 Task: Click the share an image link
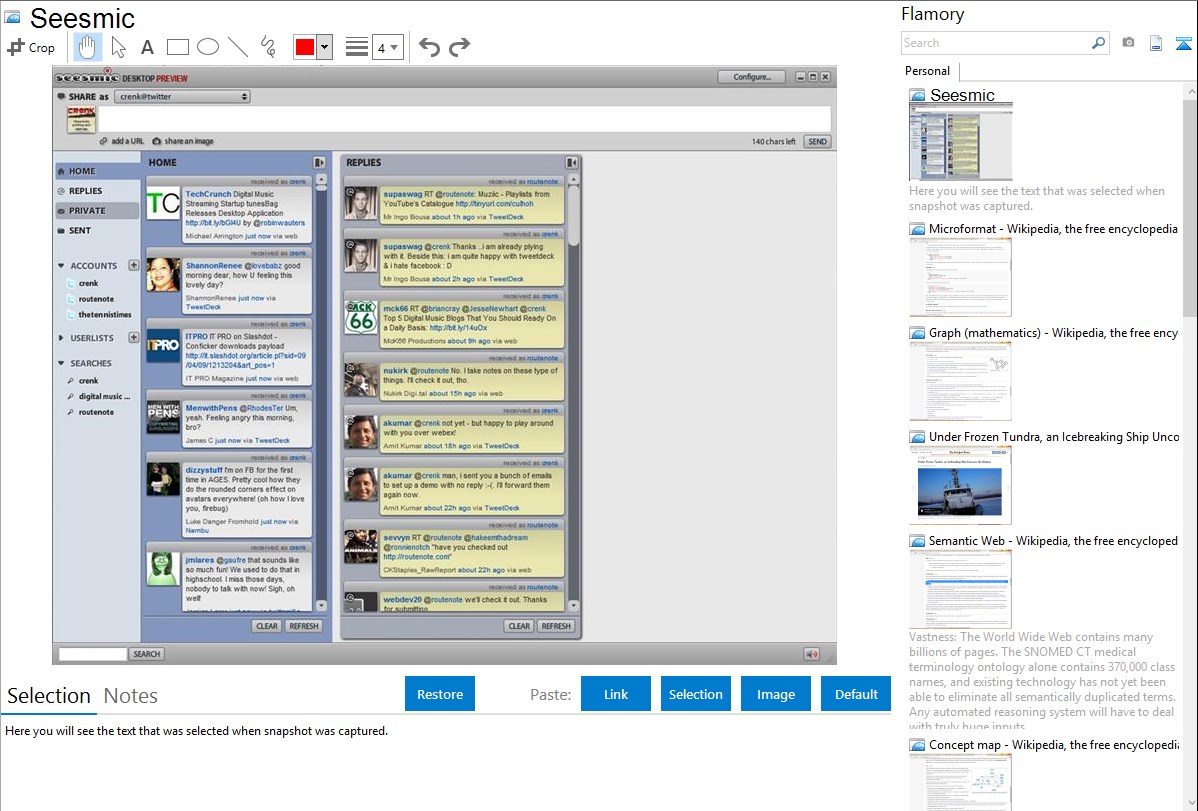183,141
